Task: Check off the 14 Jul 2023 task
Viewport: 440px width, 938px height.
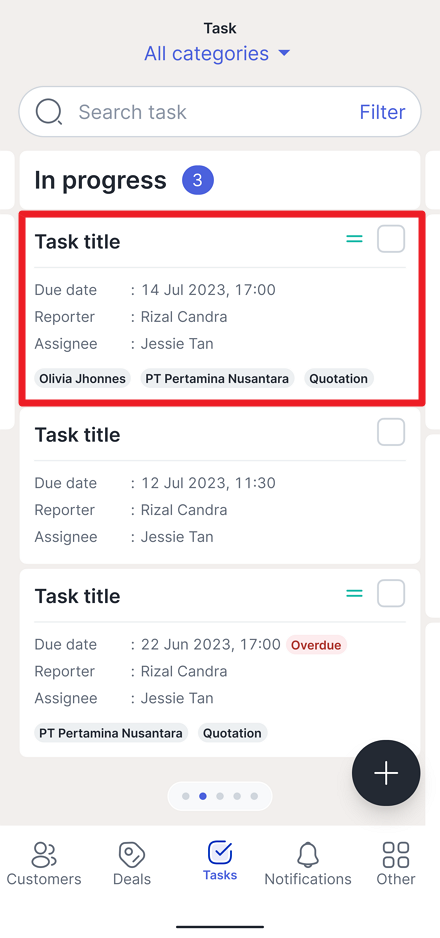Action: (x=391, y=239)
